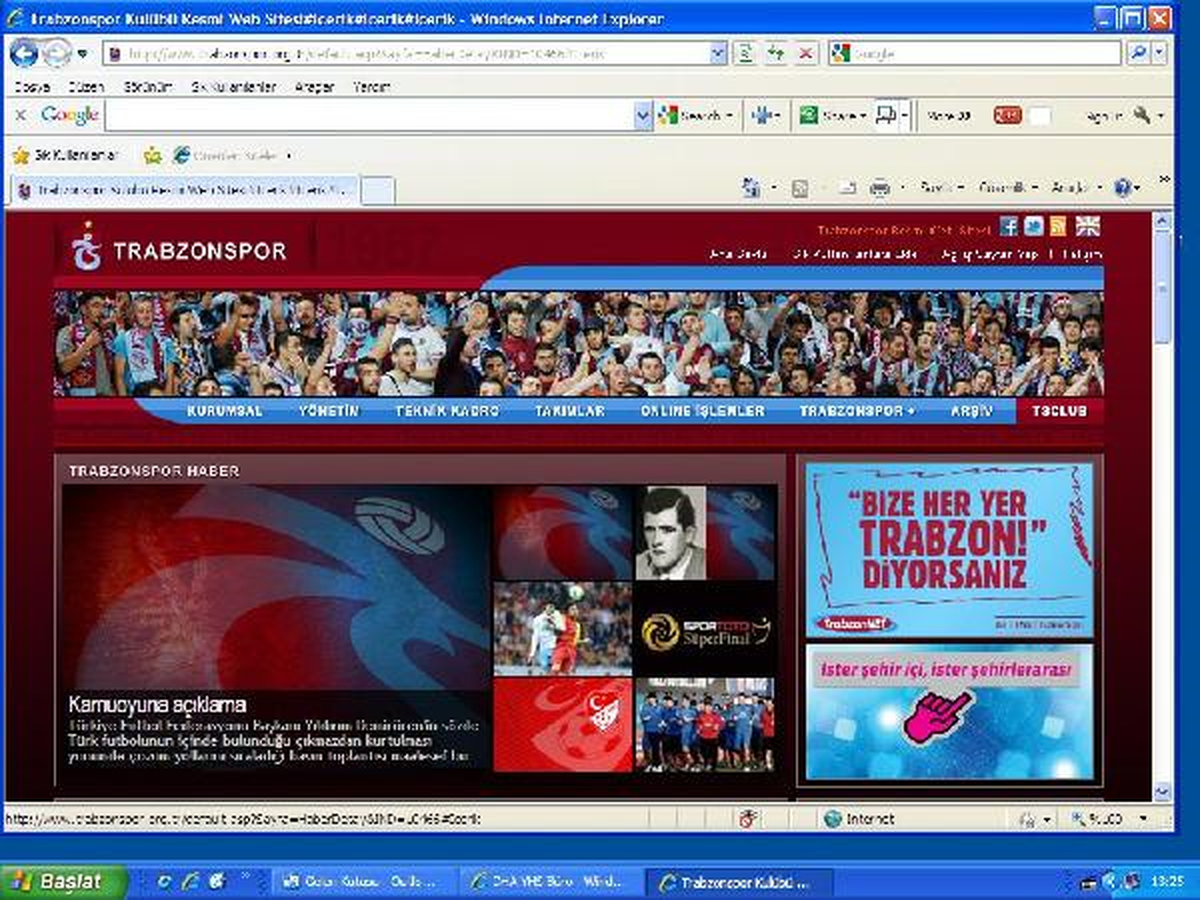Open the Dosya menu
The width and height of the screenshot is (1200, 900).
click(31, 87)
